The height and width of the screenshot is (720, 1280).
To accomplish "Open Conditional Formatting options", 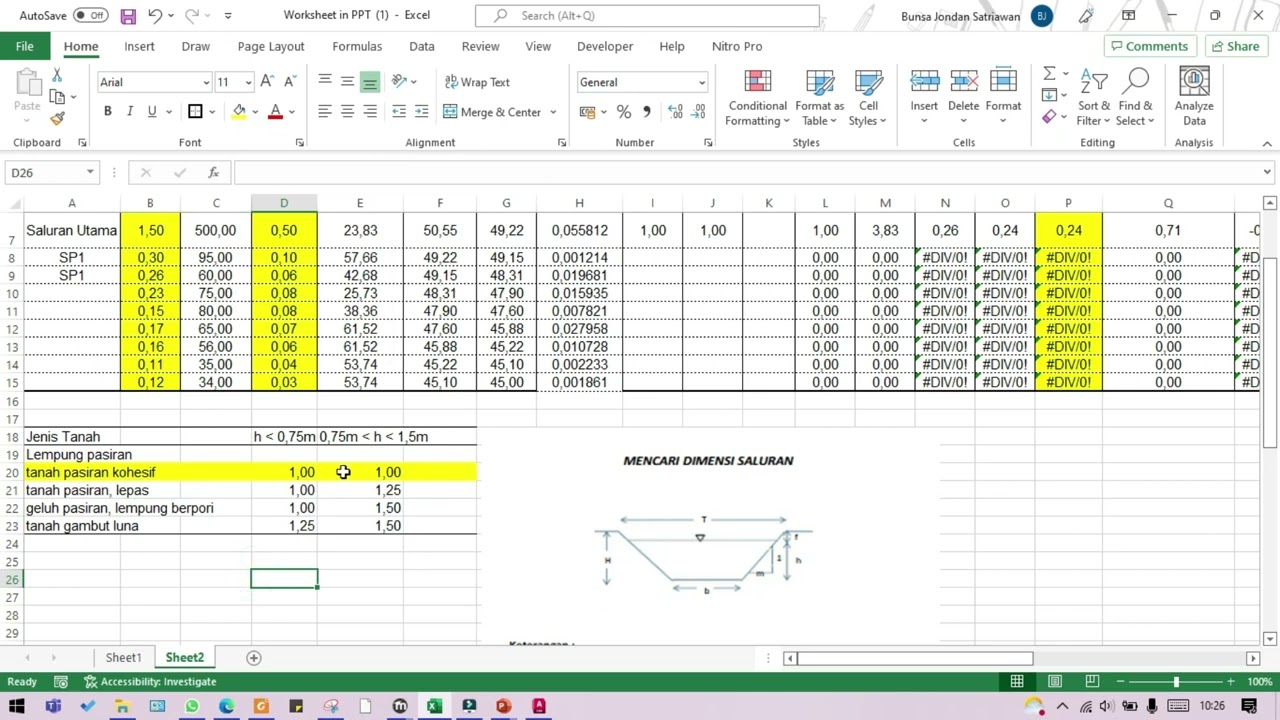I will [758, 98].
